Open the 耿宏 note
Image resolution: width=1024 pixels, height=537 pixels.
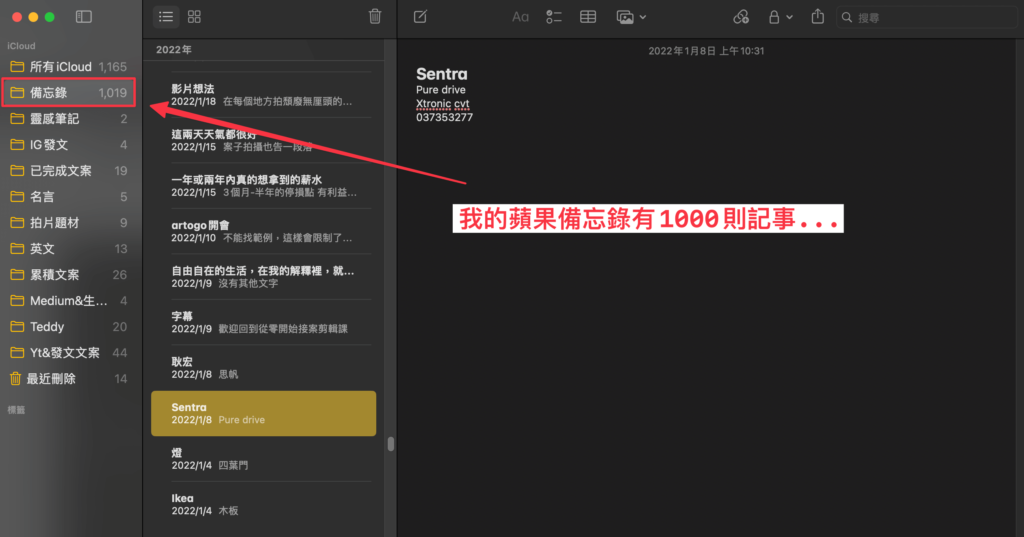pos(263,367)
